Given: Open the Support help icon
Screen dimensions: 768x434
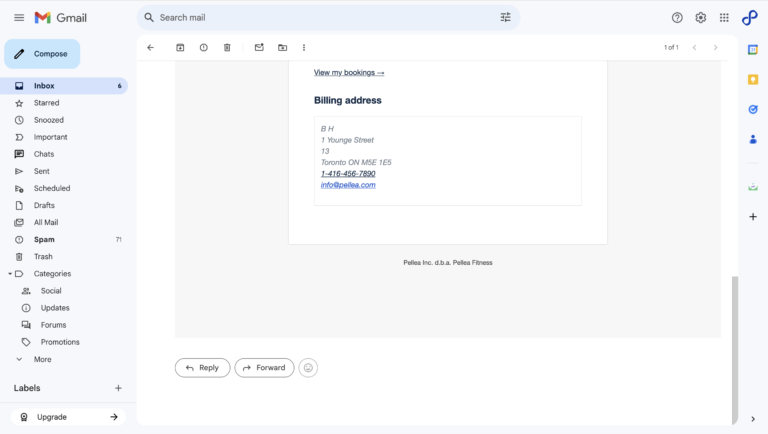Looking at the screenshot, I should click(677, 18).
